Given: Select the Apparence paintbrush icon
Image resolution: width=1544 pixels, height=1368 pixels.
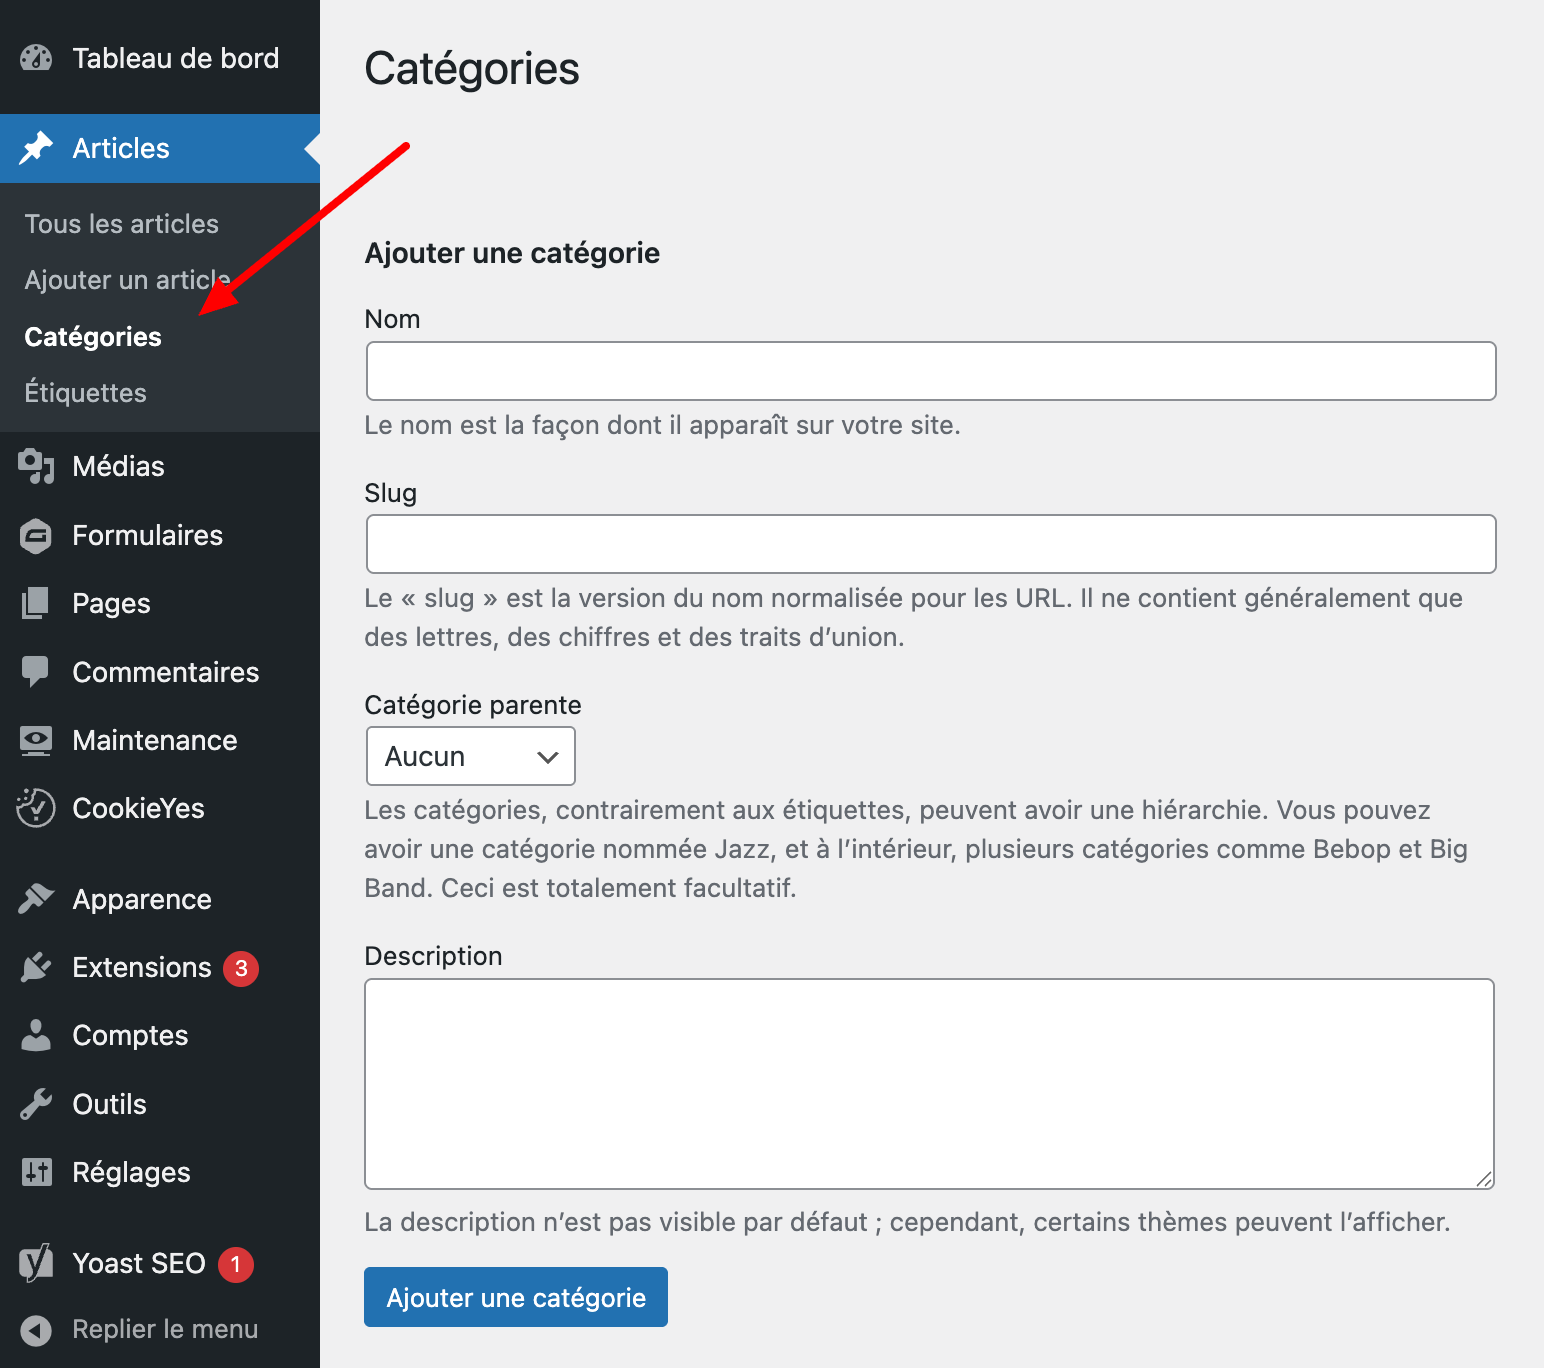Looking at the screenshot, I should point(36,898).
